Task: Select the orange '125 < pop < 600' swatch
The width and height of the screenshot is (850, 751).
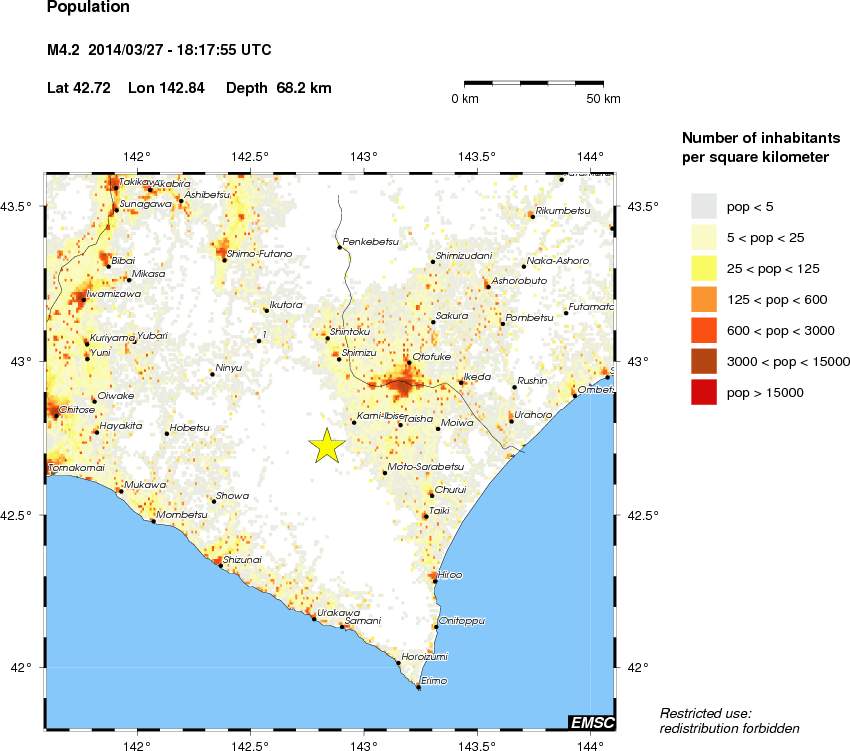Action: 704,299
